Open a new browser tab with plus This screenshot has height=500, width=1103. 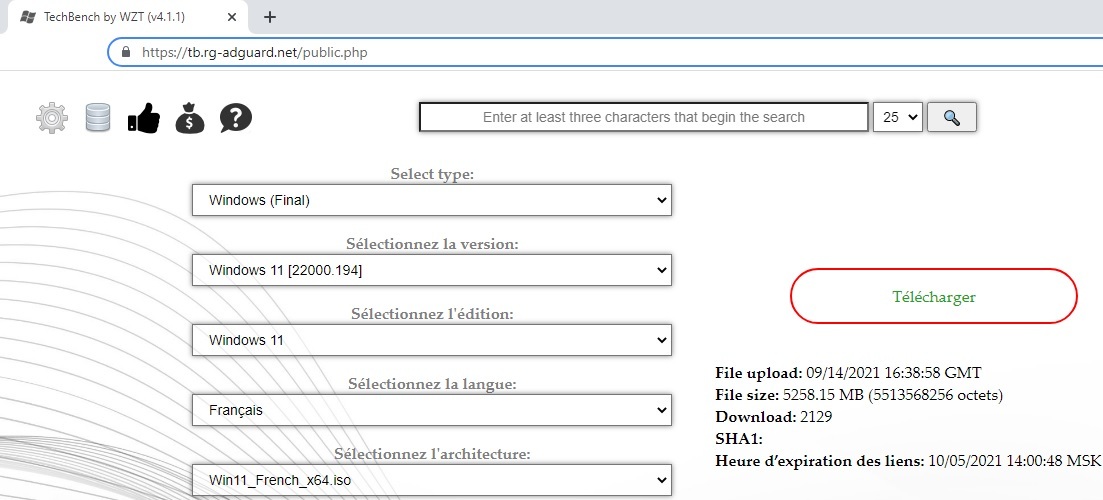(x=269, y=17)
